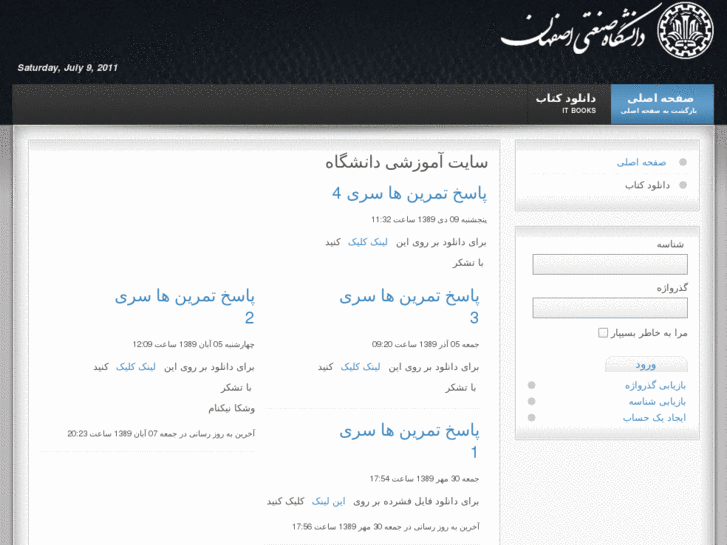Click the series 1 date line 17:54
The image size is (727, 545).
[x=424, y=479]
